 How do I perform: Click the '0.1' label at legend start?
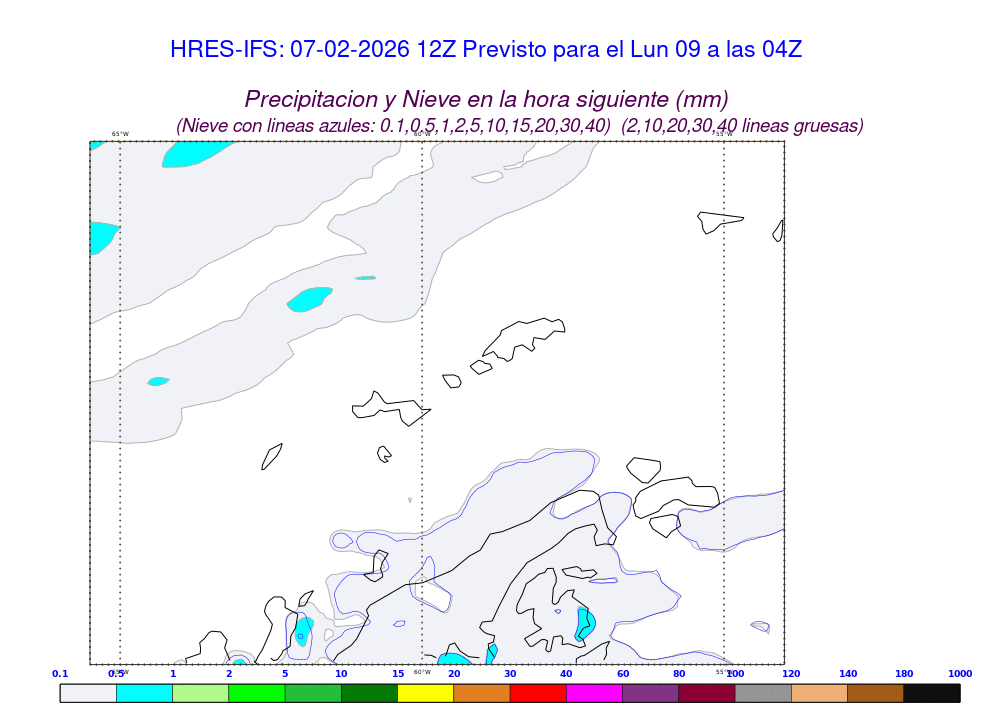(60, 674)
